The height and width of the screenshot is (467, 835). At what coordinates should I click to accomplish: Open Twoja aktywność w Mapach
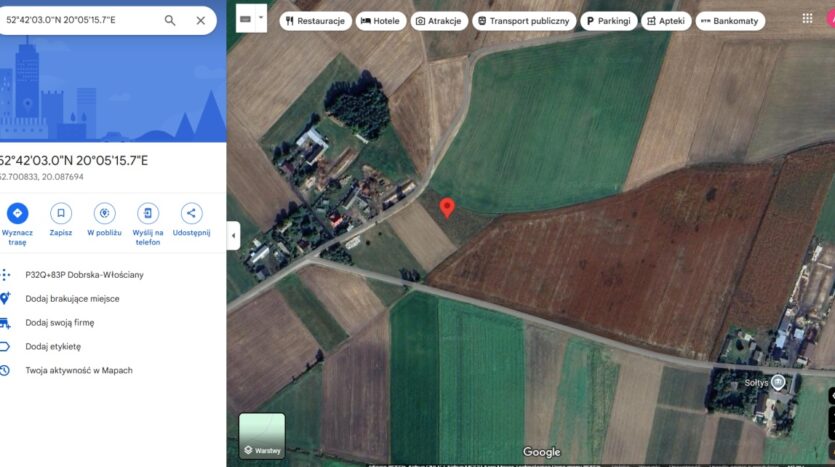[x=79, y=370]
